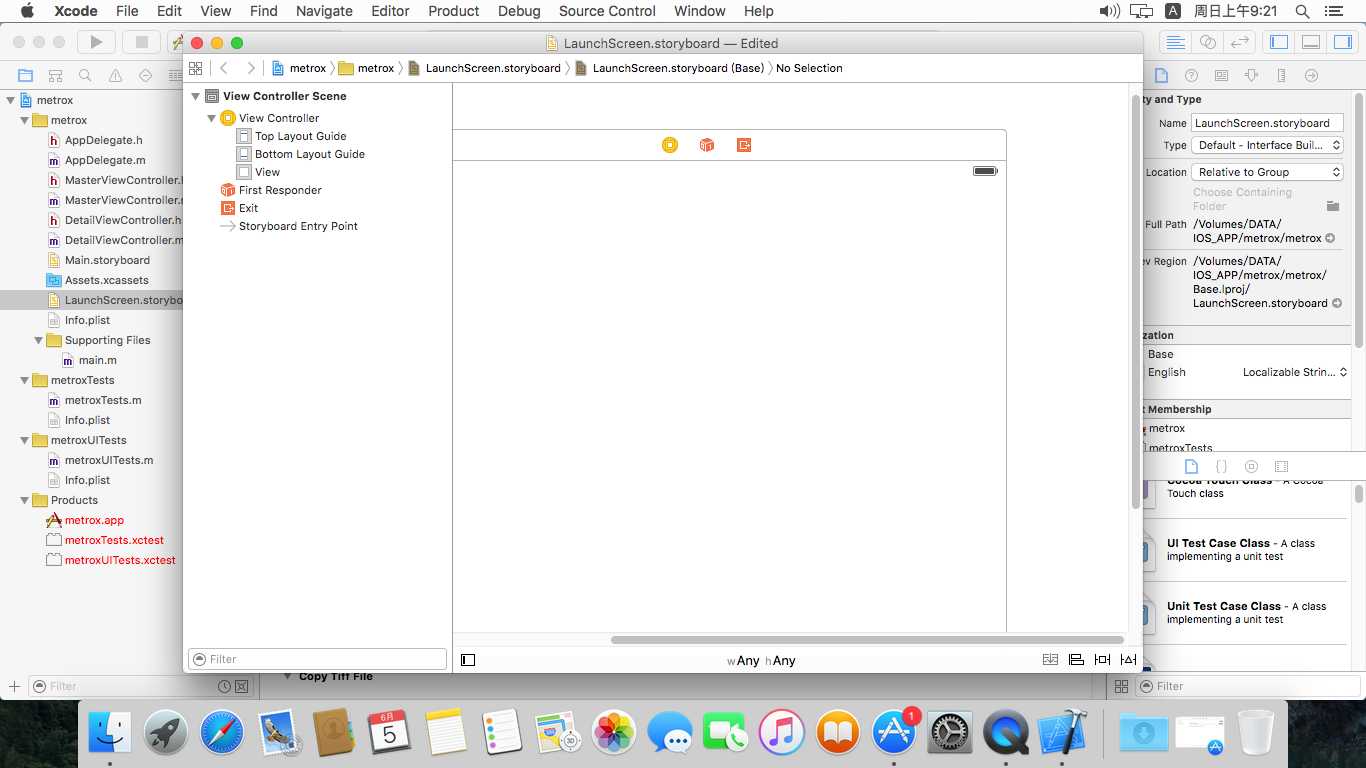Viewport: 1366px width, 768px height.
Task: Hide the Navigator pane
Action: coord(1279,42)
